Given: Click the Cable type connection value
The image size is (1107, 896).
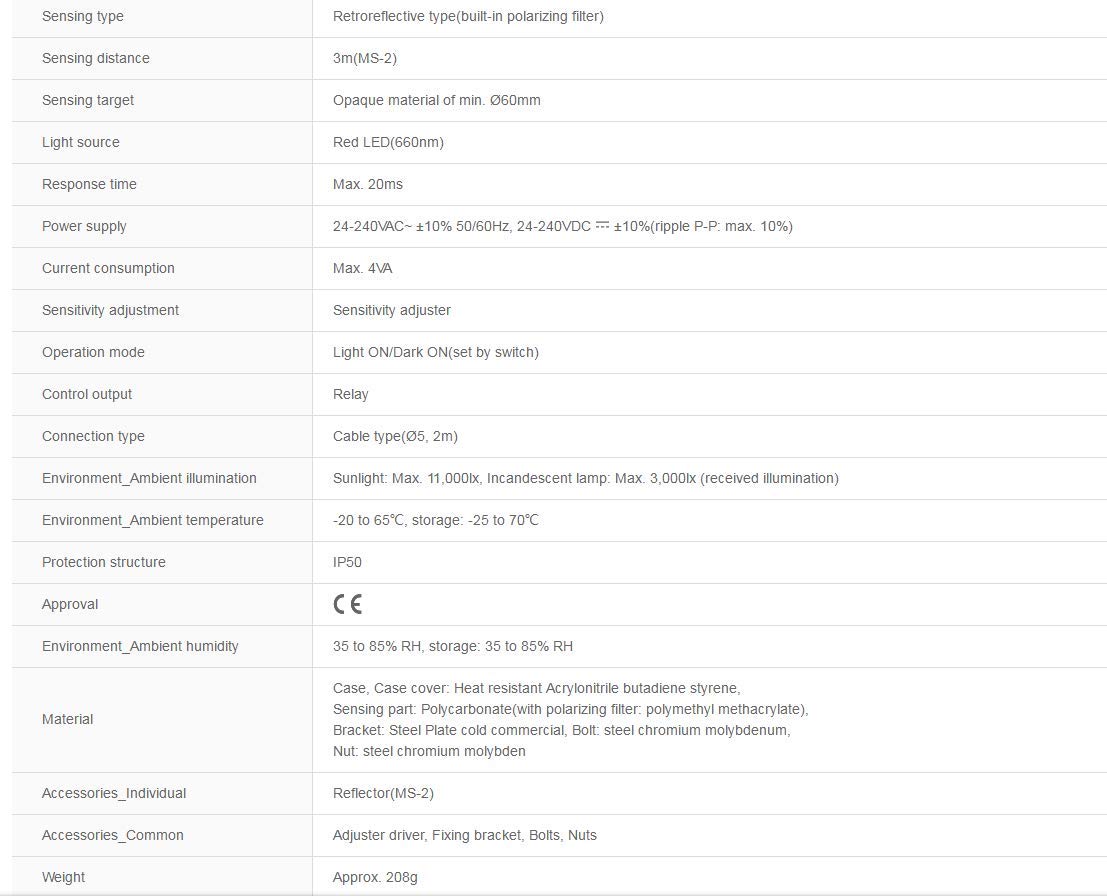Looking at the screenshot, I should 395,436.
